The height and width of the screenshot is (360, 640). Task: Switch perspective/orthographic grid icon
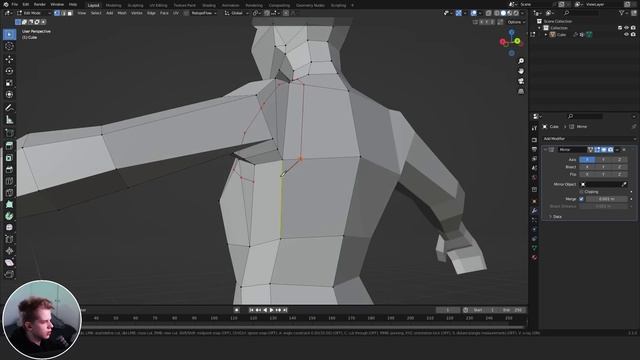521,91
